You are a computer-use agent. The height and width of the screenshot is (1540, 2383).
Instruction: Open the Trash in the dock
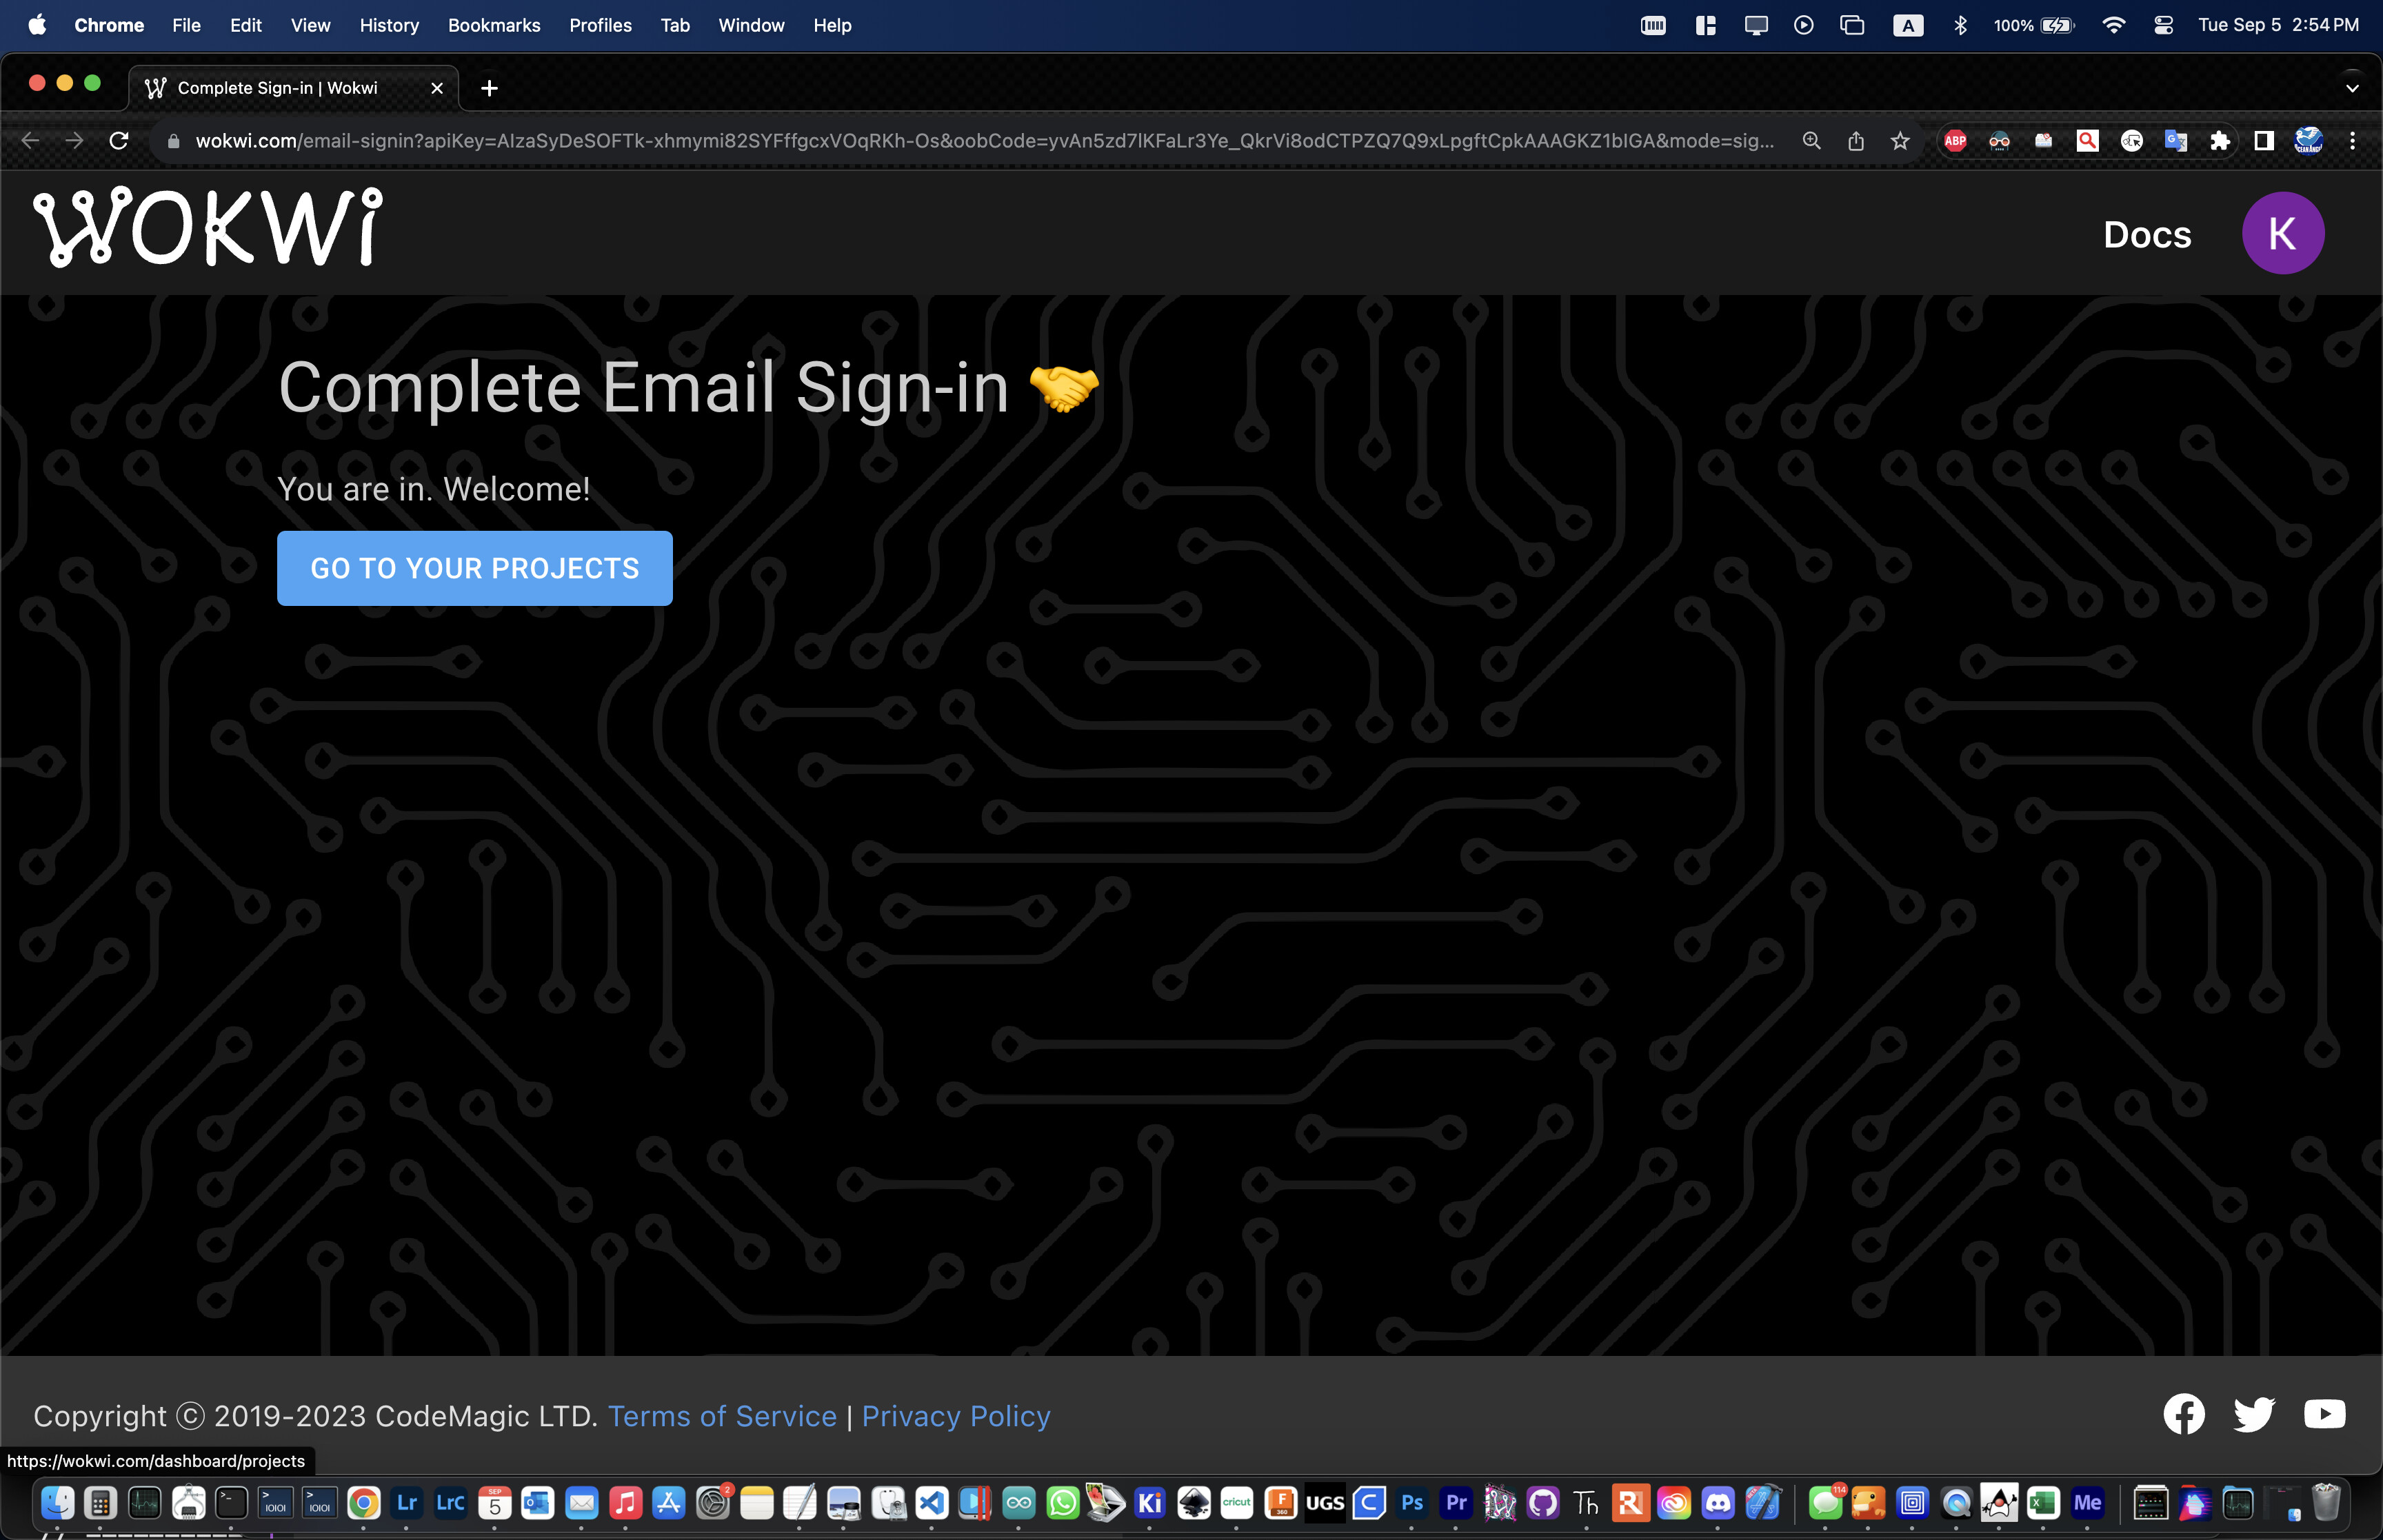(2327, 1502)
